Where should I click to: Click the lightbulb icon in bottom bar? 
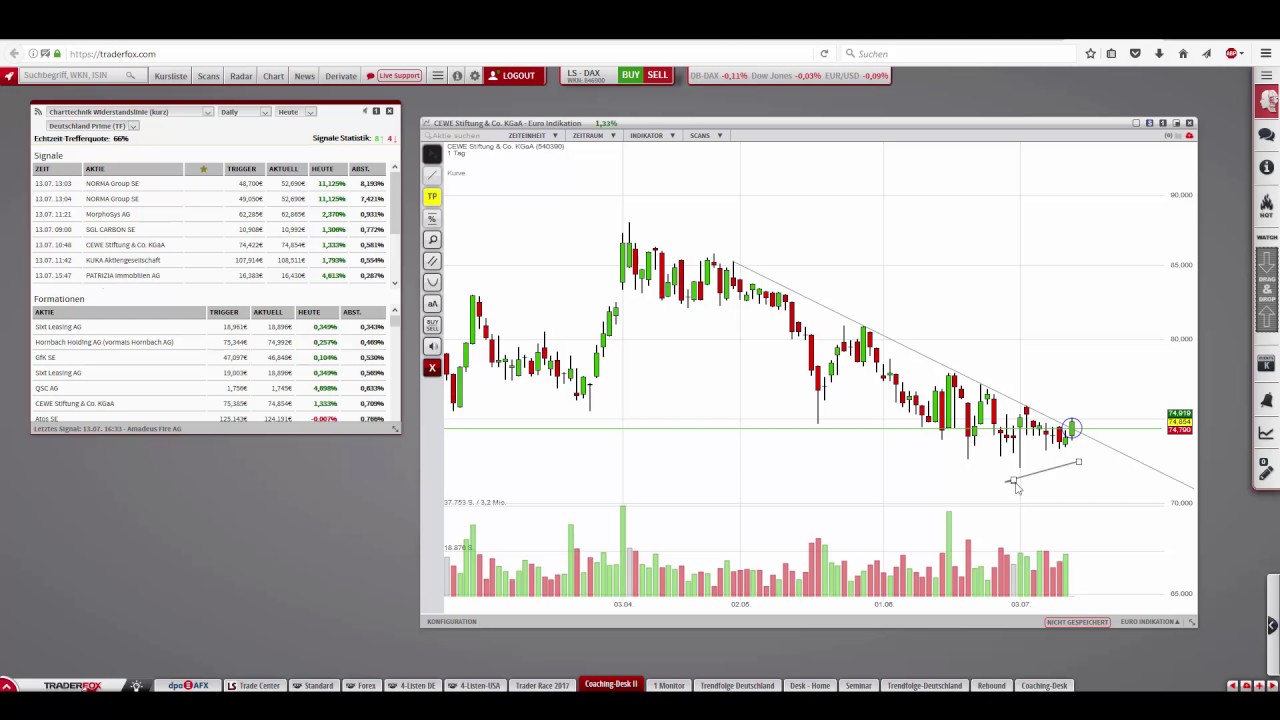pyautogui.click(x=137, y=686)
